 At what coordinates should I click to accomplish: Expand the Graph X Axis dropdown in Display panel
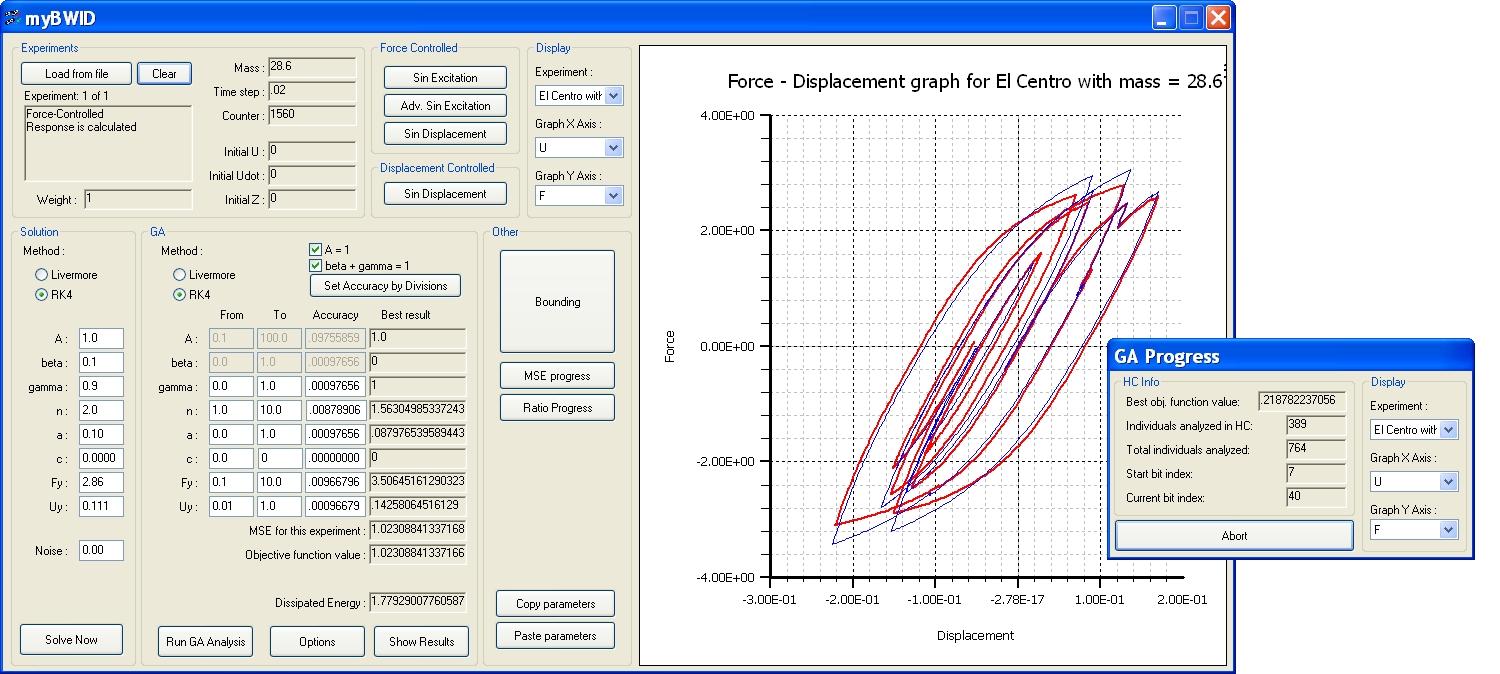point(613,148)
